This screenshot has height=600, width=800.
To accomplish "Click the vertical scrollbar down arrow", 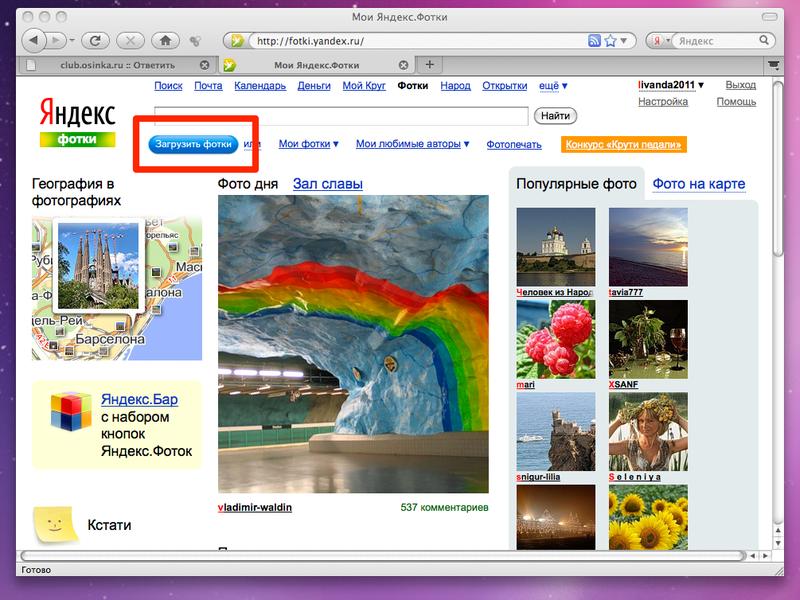I will click(x=778, y=543).
